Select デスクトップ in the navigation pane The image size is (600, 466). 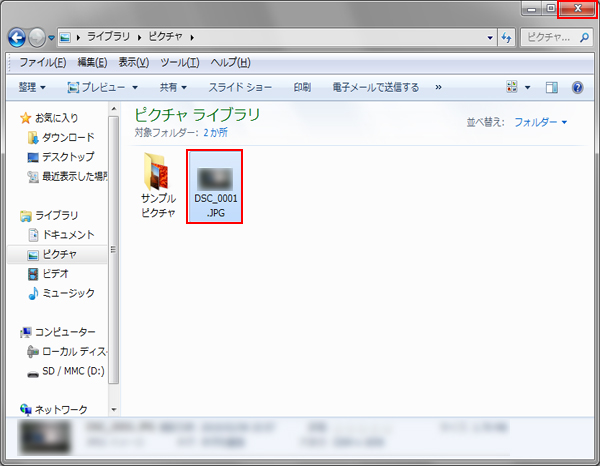point(68,157)
